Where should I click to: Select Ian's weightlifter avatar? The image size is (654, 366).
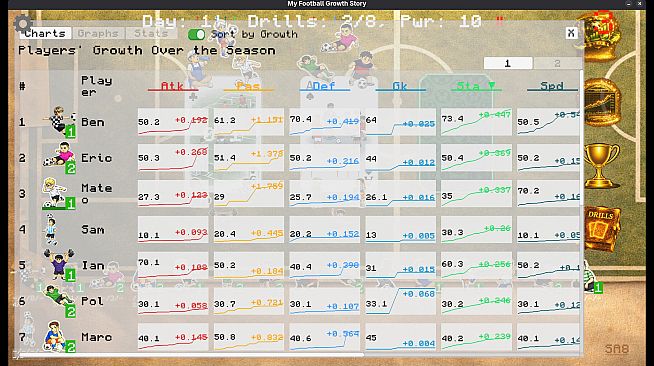click(59, 265)
